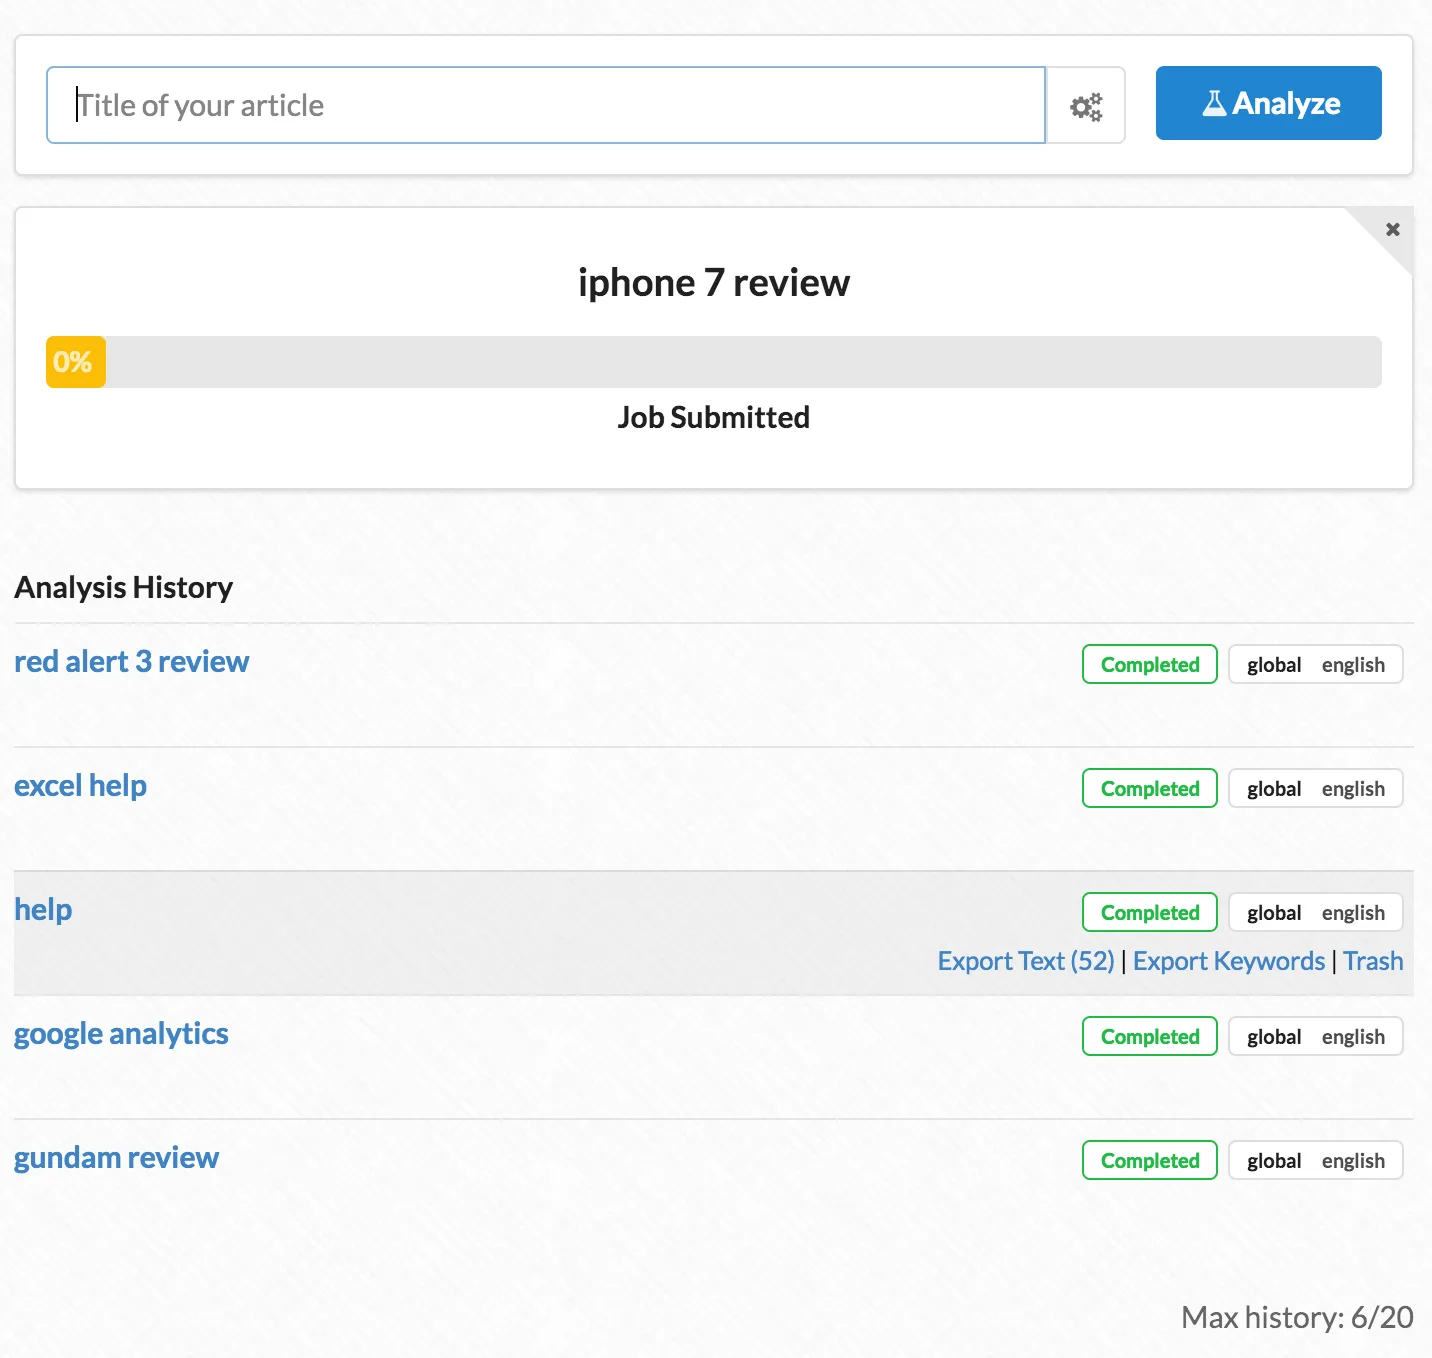Open analysis settings gear icon
Viewport: 1432px width, 1358px height.
tap(1086, 106)
